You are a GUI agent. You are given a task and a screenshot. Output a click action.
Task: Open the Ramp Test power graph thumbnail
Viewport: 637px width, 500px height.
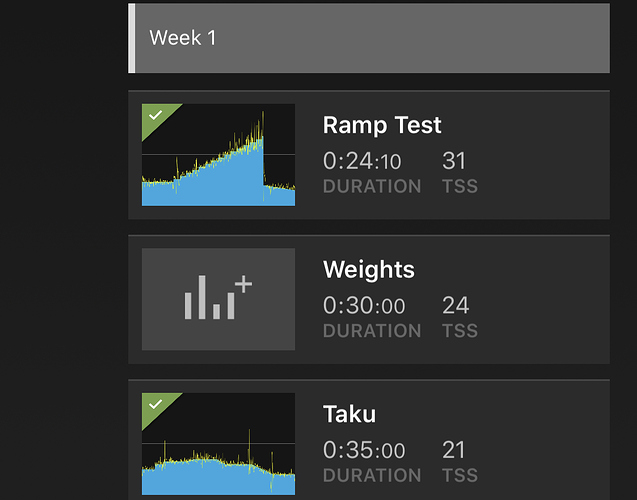218,155
